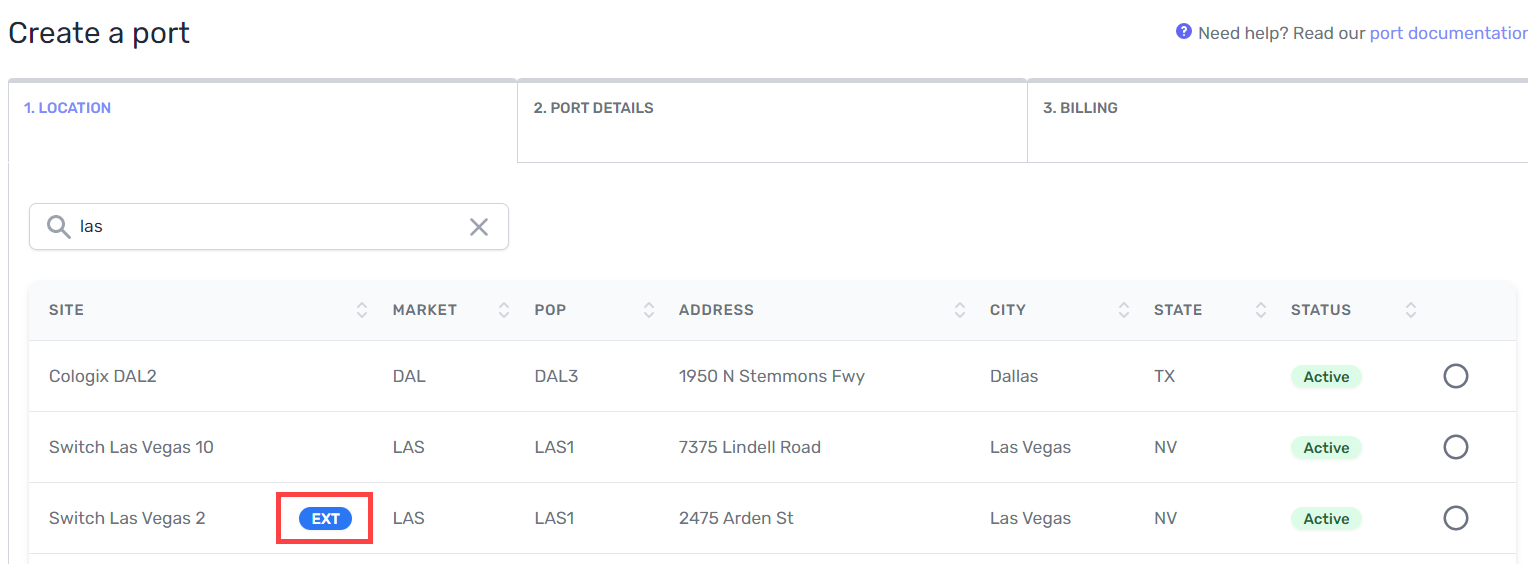
Task: Select the Switch Las Vegas 10 radio button
Action: (x=1455, y=447)
